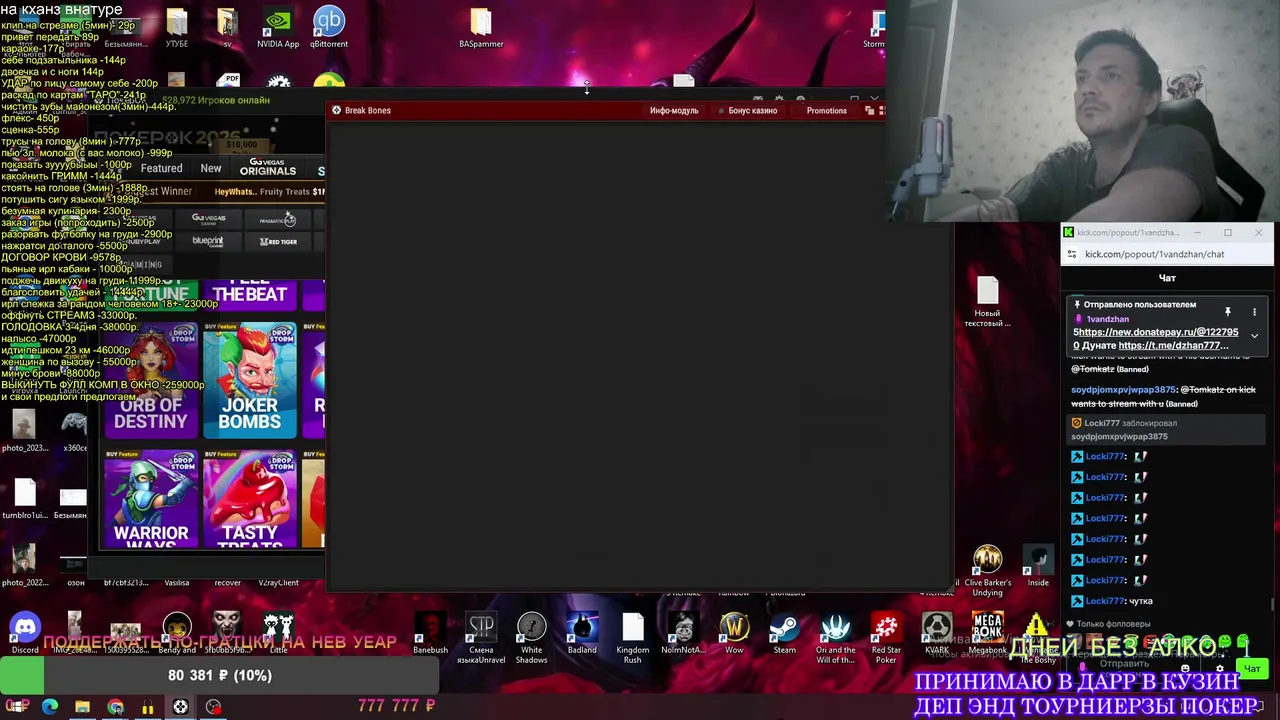Launch the Steam desktop shortcut
The height and width of the screenshot is (720, 1280).
[784, 634]
